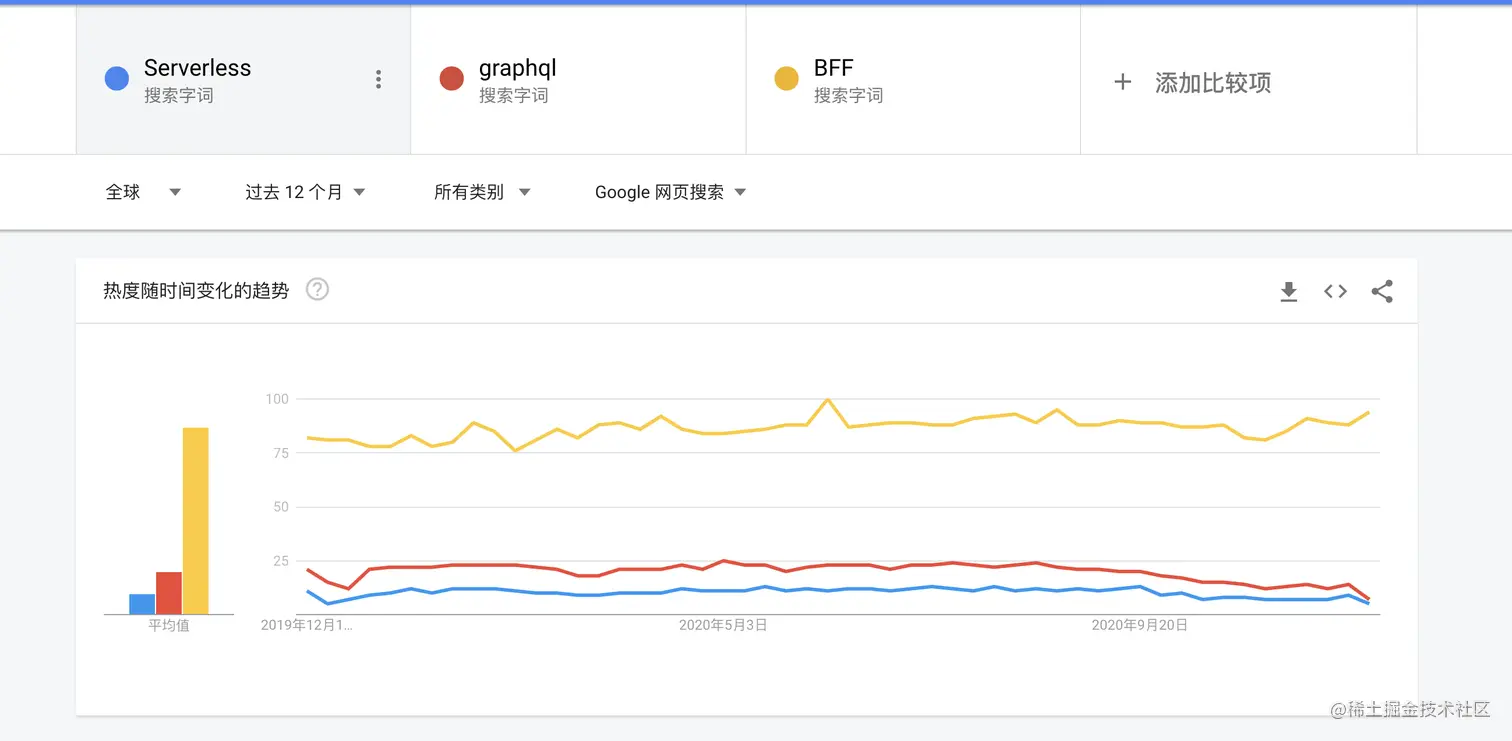This screenshot has width=1512, height=741.
Task: Download the trend chart as CSV
Action: 1289,292
